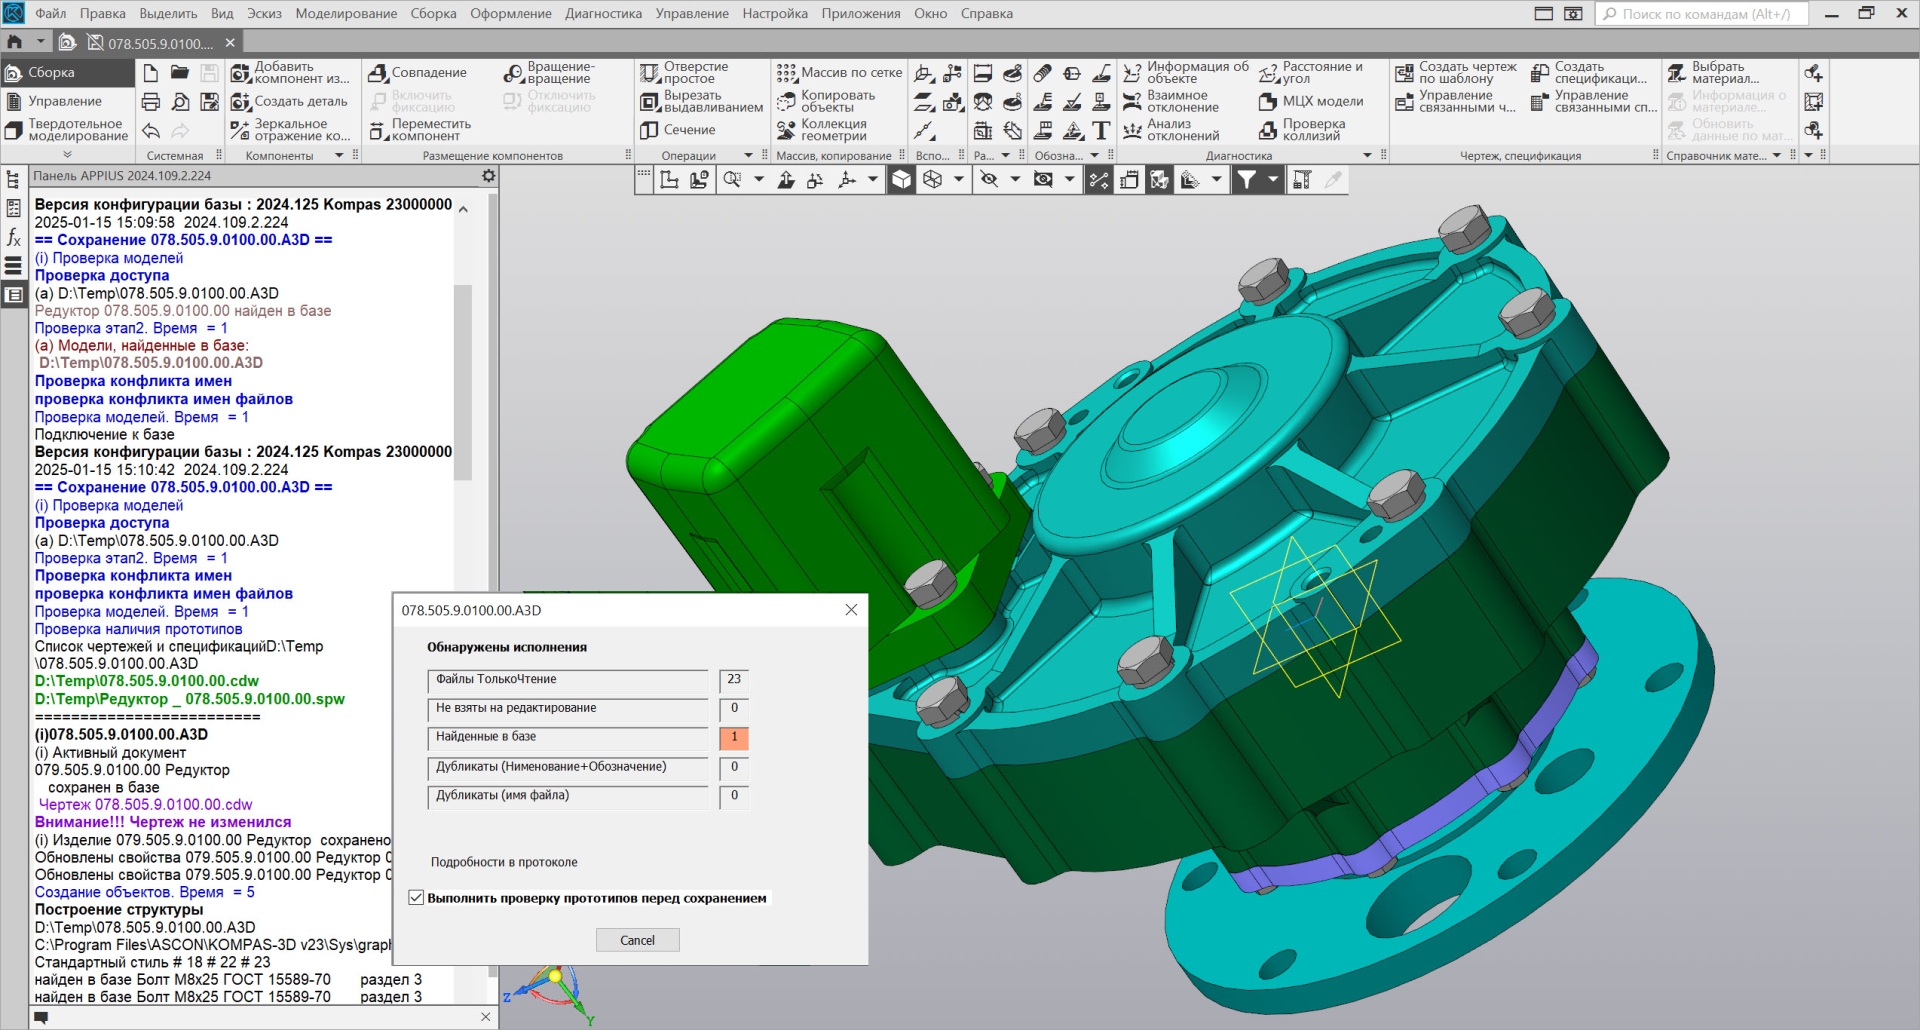Click the wireframe display cube icon
Screen dimensions: 1920x1030
(933, 180)
